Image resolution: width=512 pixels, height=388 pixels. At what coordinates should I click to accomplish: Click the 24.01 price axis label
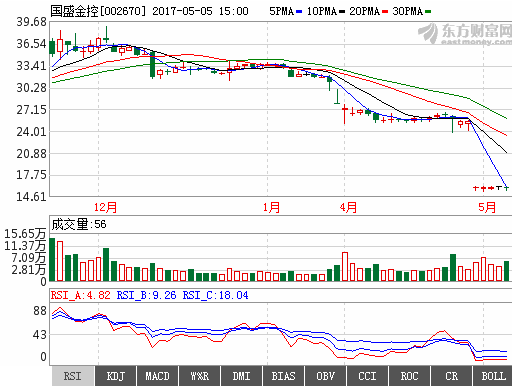[x=31, y=132]
